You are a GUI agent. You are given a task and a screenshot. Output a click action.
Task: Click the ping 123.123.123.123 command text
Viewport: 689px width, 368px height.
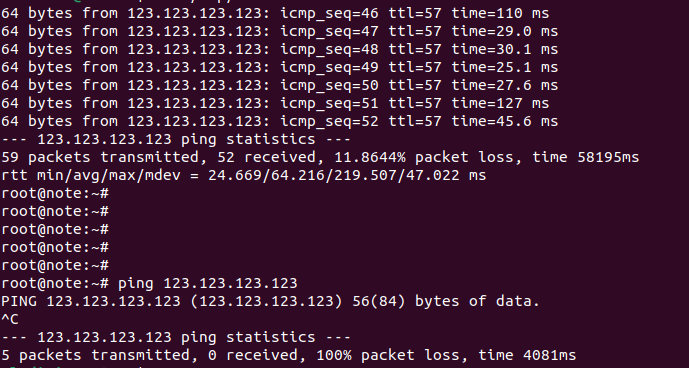pos(208,284)
